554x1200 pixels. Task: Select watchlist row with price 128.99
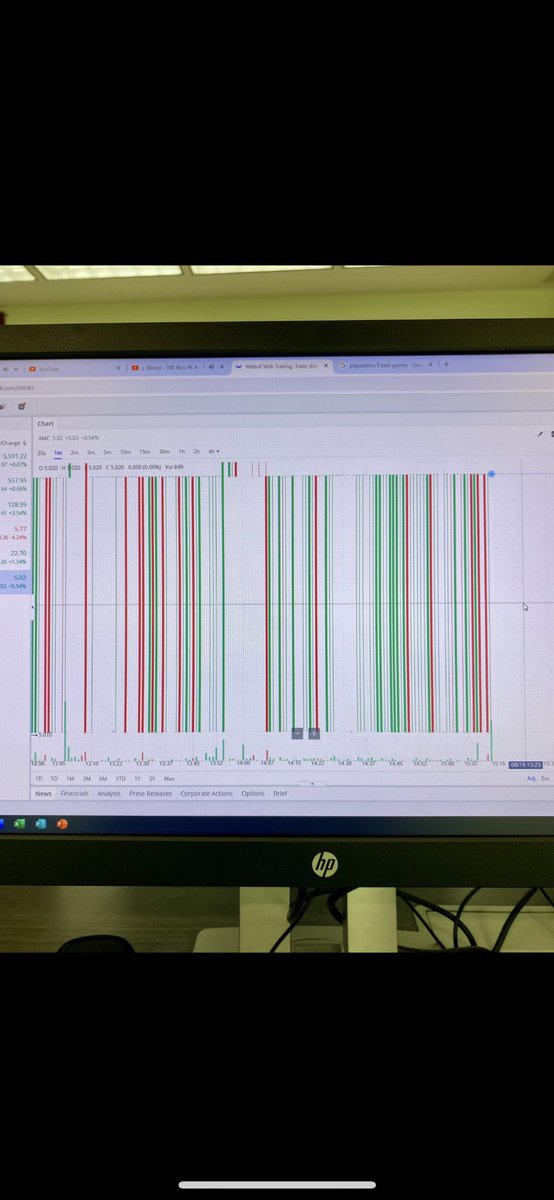[x=15, y=508]
